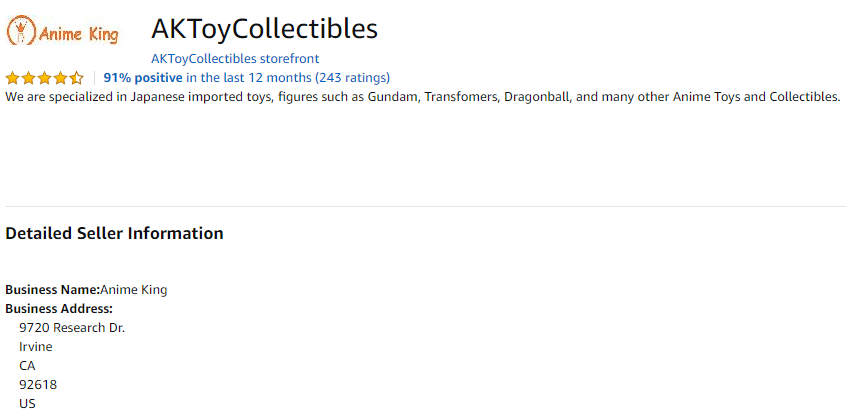Click the seller description about Japanese toys

[x=423, y=97]
